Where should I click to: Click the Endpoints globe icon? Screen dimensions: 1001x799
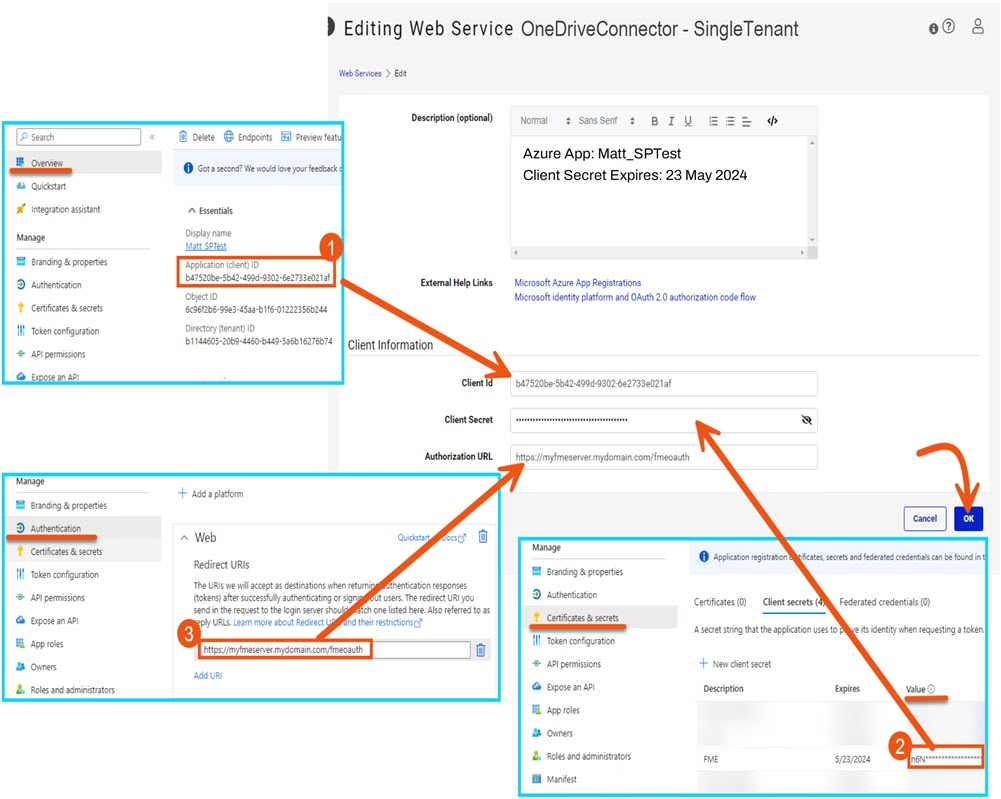229,137
